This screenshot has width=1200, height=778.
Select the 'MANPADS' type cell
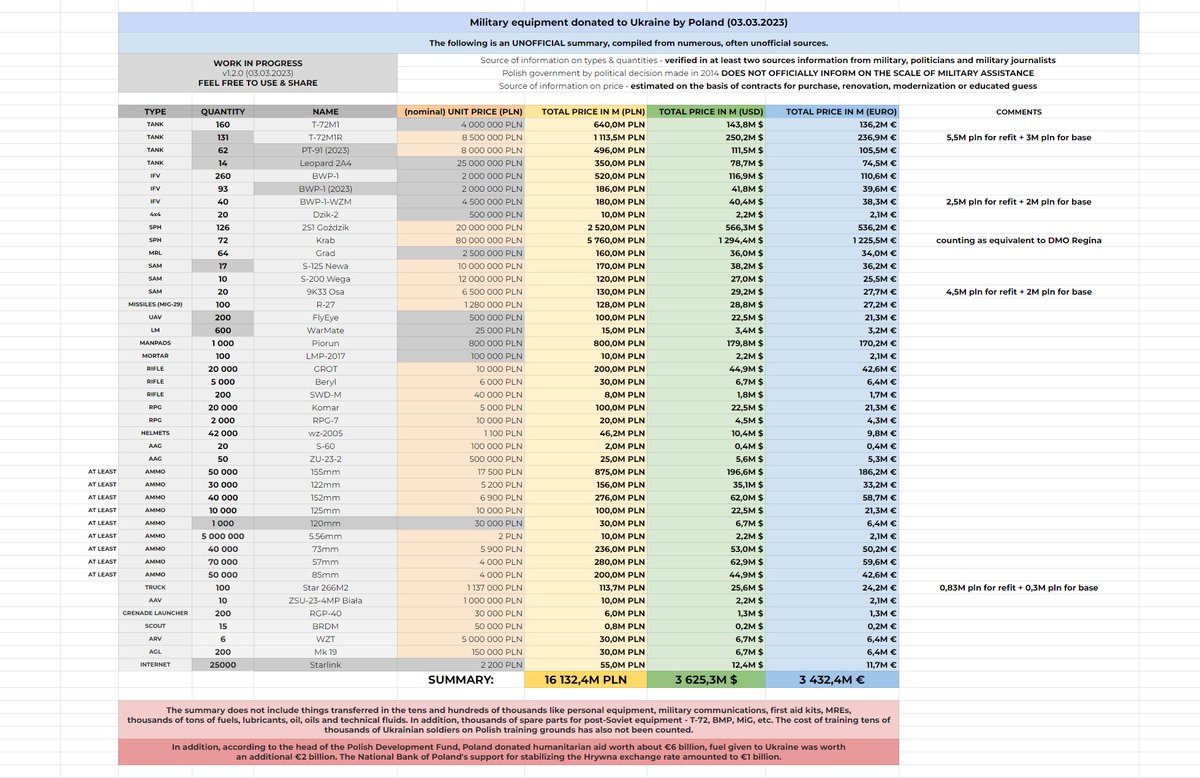pos(155,343)
